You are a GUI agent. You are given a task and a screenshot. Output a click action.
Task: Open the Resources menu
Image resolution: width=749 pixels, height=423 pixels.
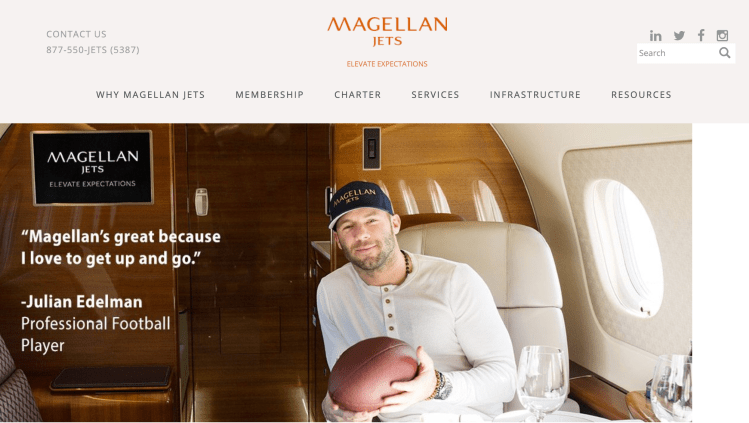(x=641, y=95)
